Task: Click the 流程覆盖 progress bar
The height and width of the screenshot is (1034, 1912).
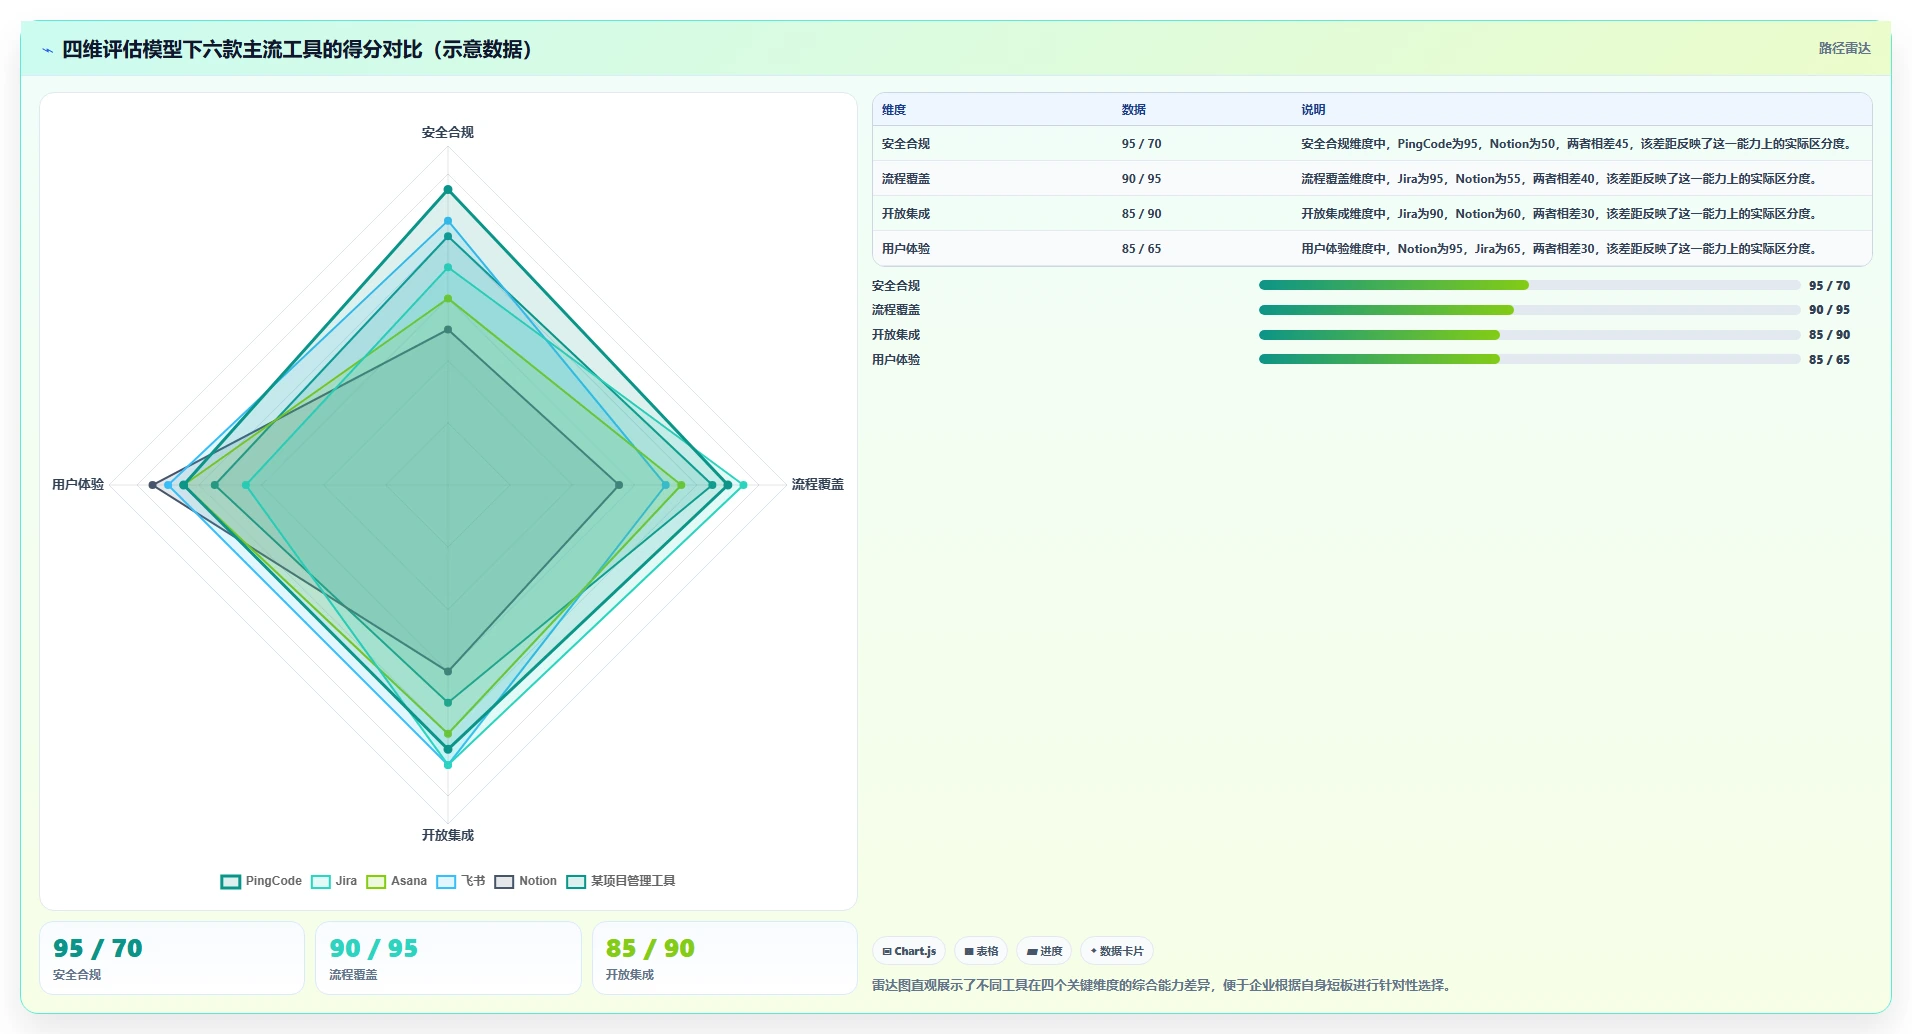Action: click(1529, 310)
